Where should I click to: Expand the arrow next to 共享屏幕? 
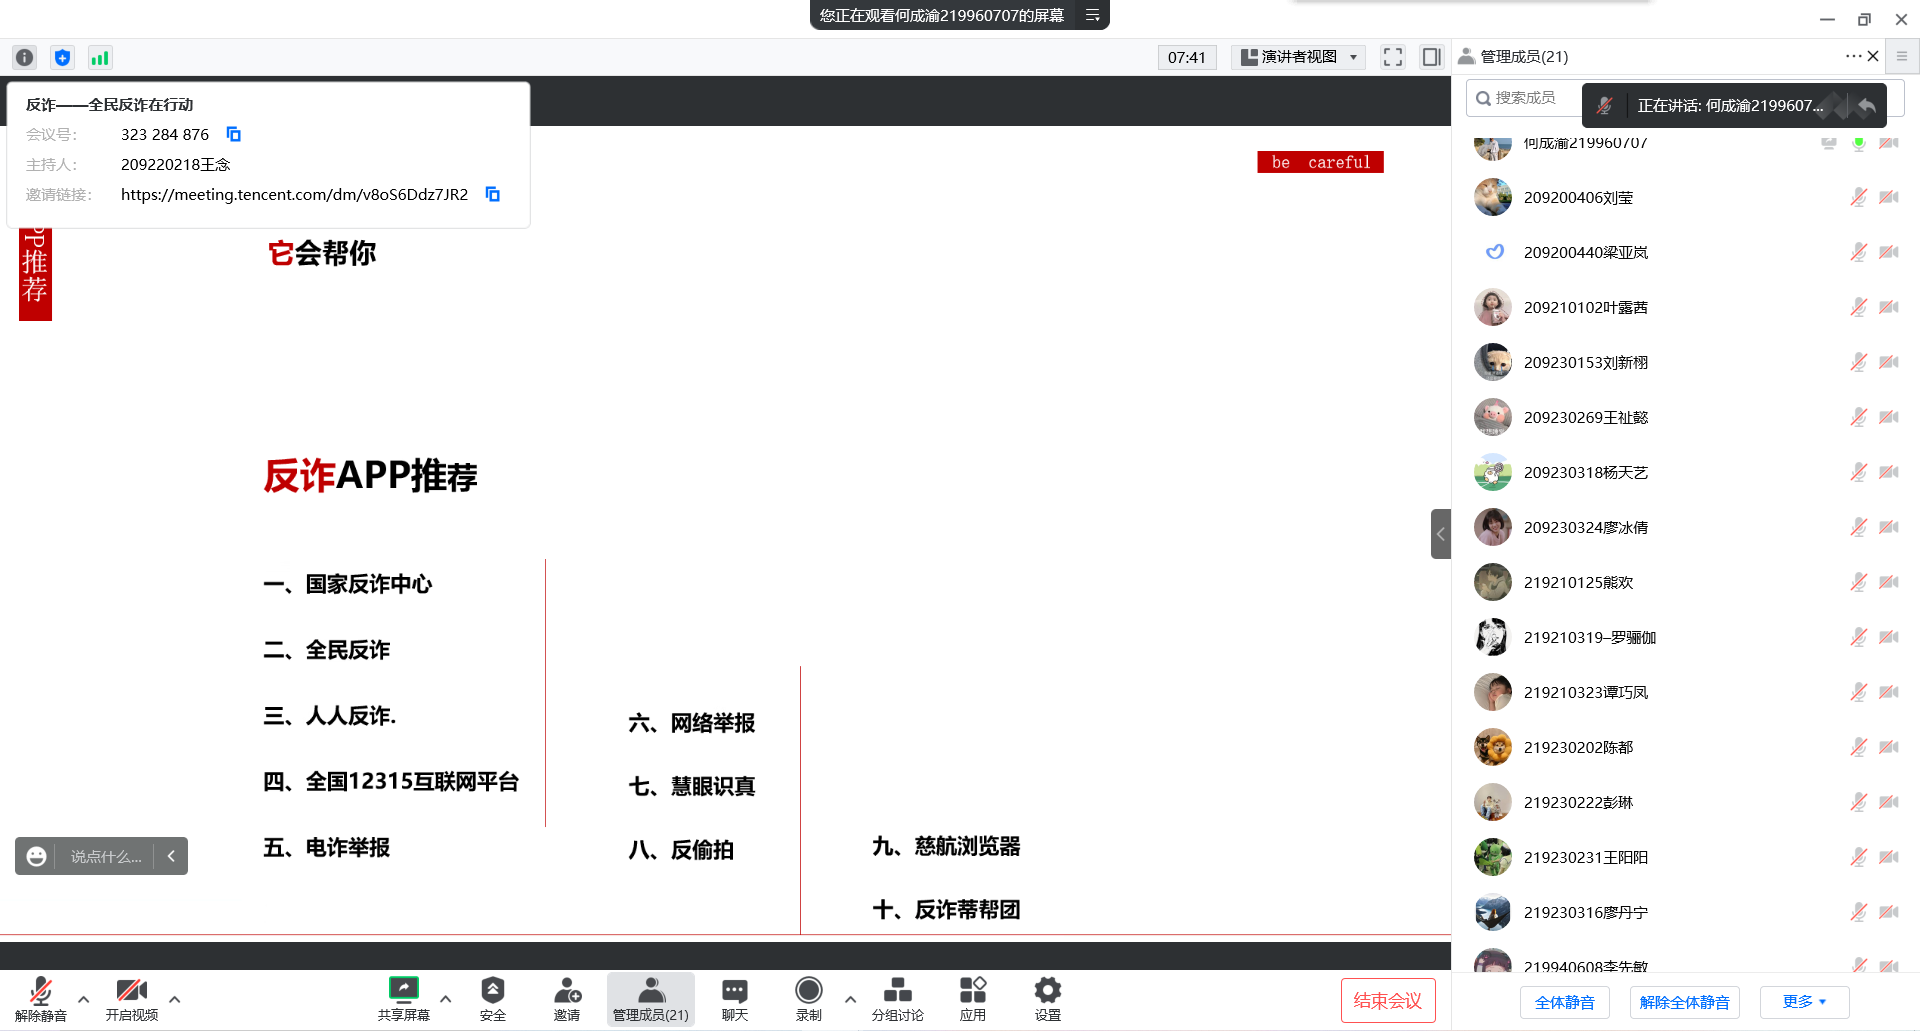pyautogui.click(x=446, y=998)
